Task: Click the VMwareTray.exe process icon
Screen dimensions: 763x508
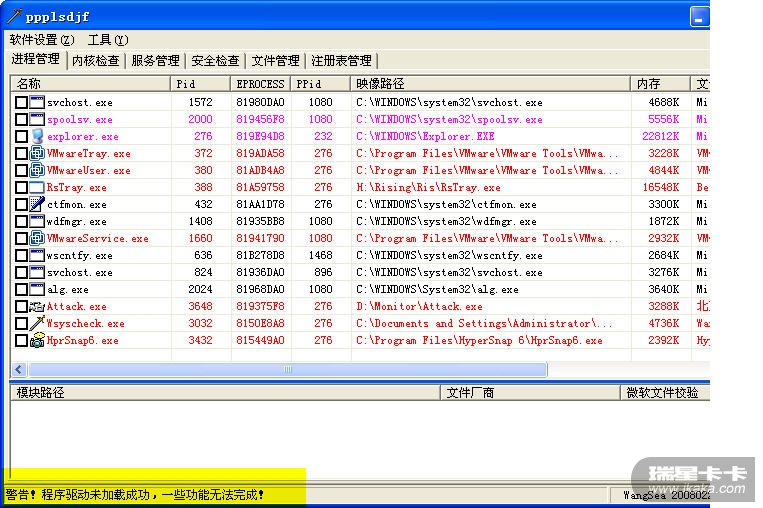Action: [37, 153]
